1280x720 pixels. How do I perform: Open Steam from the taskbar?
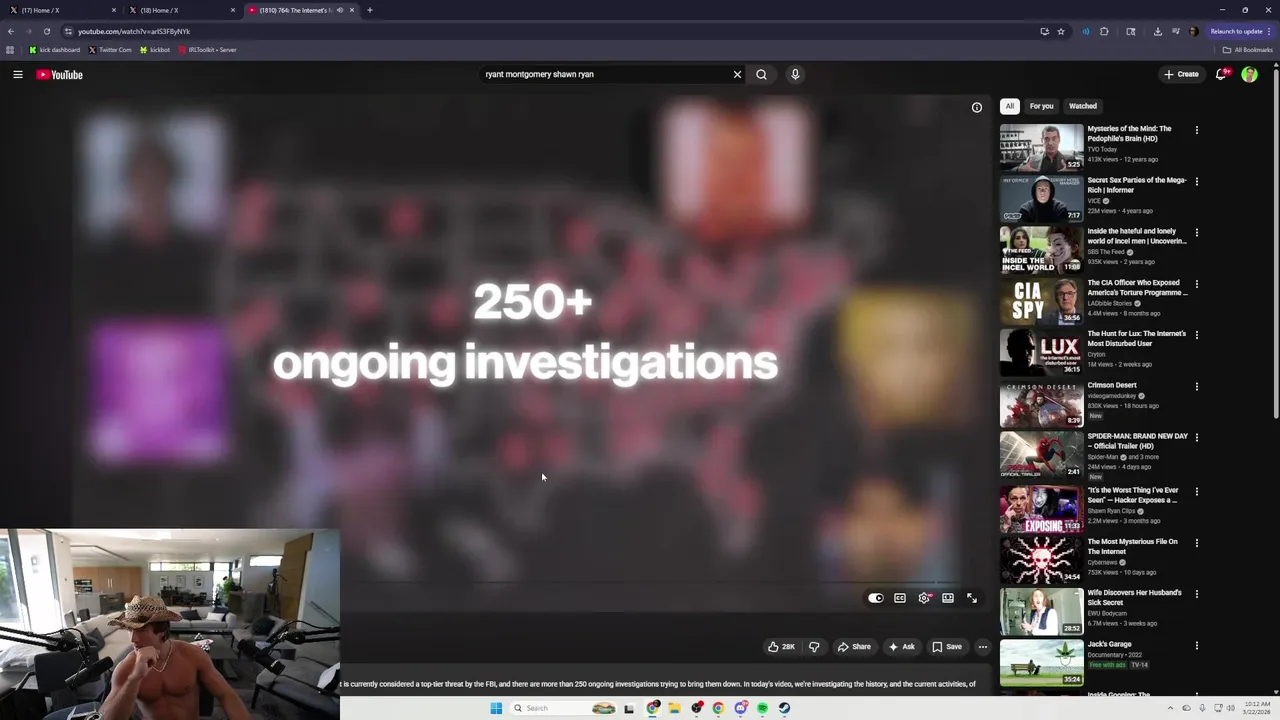tap(784, 708)
